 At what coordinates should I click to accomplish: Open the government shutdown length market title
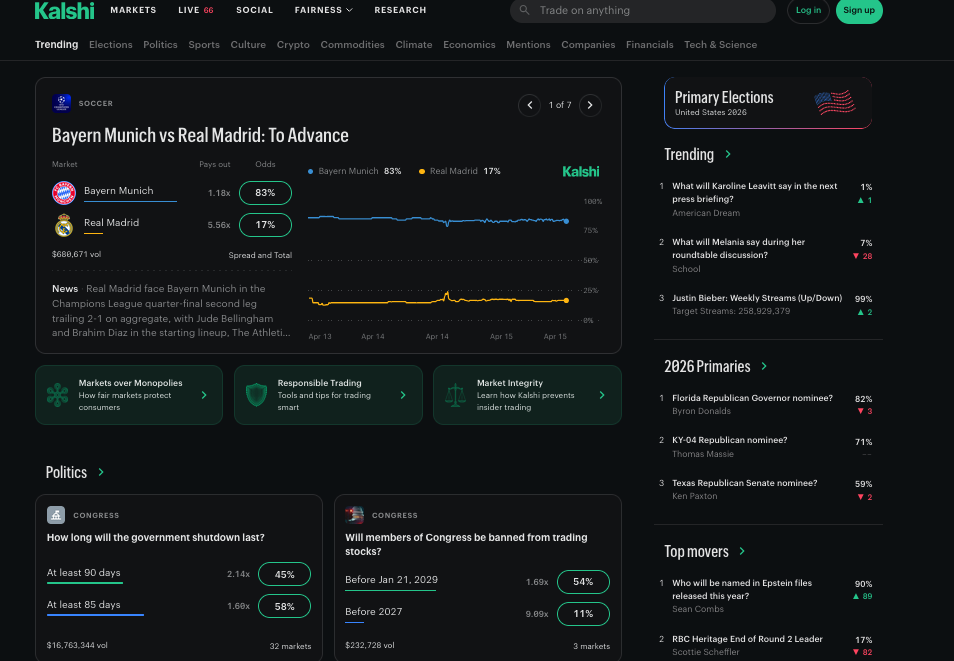click(x=156, y=537)
